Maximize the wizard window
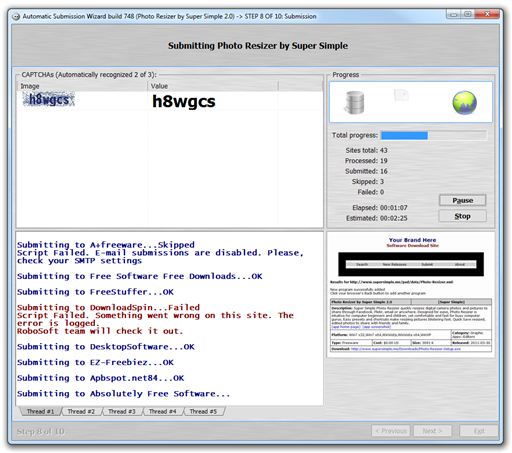This screenshot has height=453, width=512. [468, 14]
